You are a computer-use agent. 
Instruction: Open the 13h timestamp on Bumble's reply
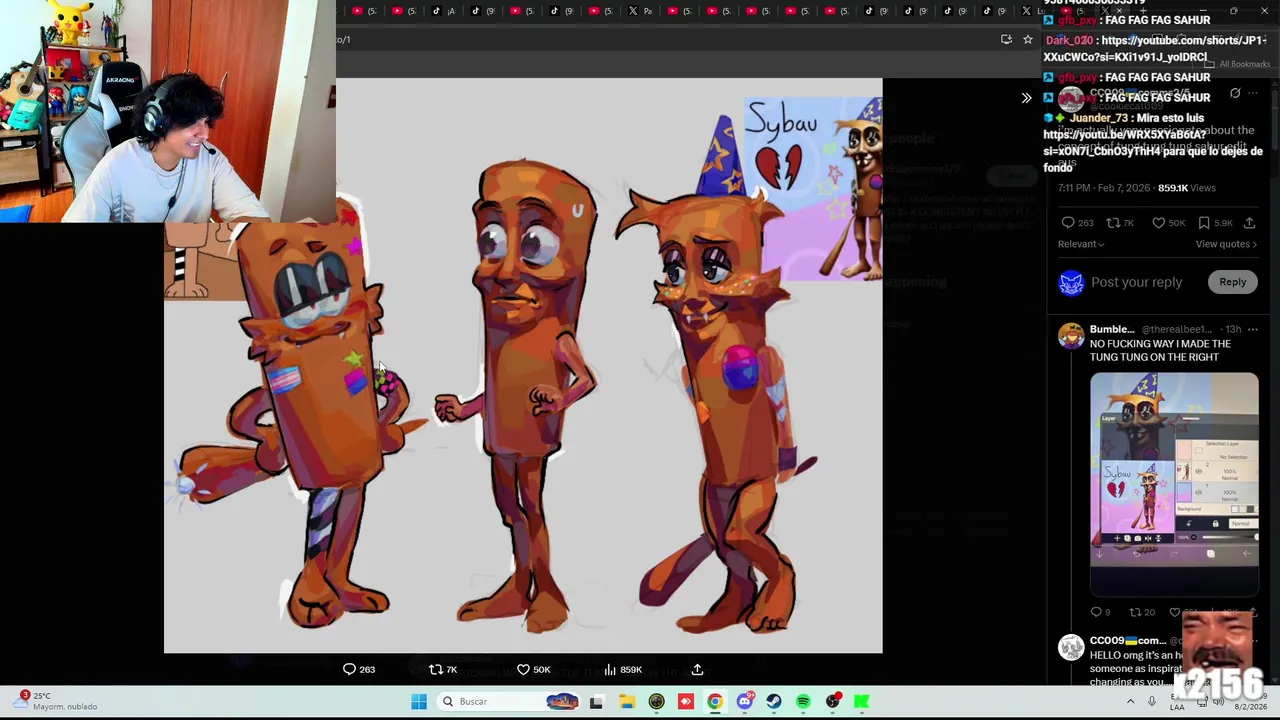[1233, 329]
